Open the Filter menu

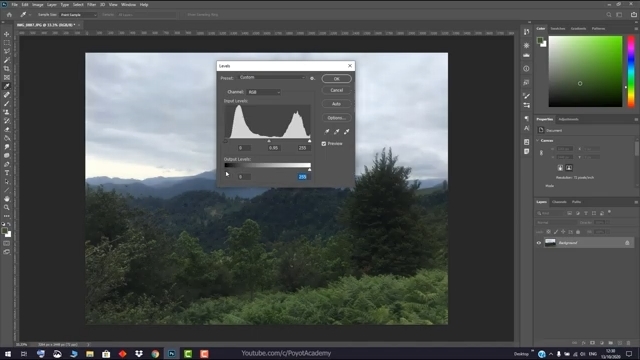click(91, 4)
